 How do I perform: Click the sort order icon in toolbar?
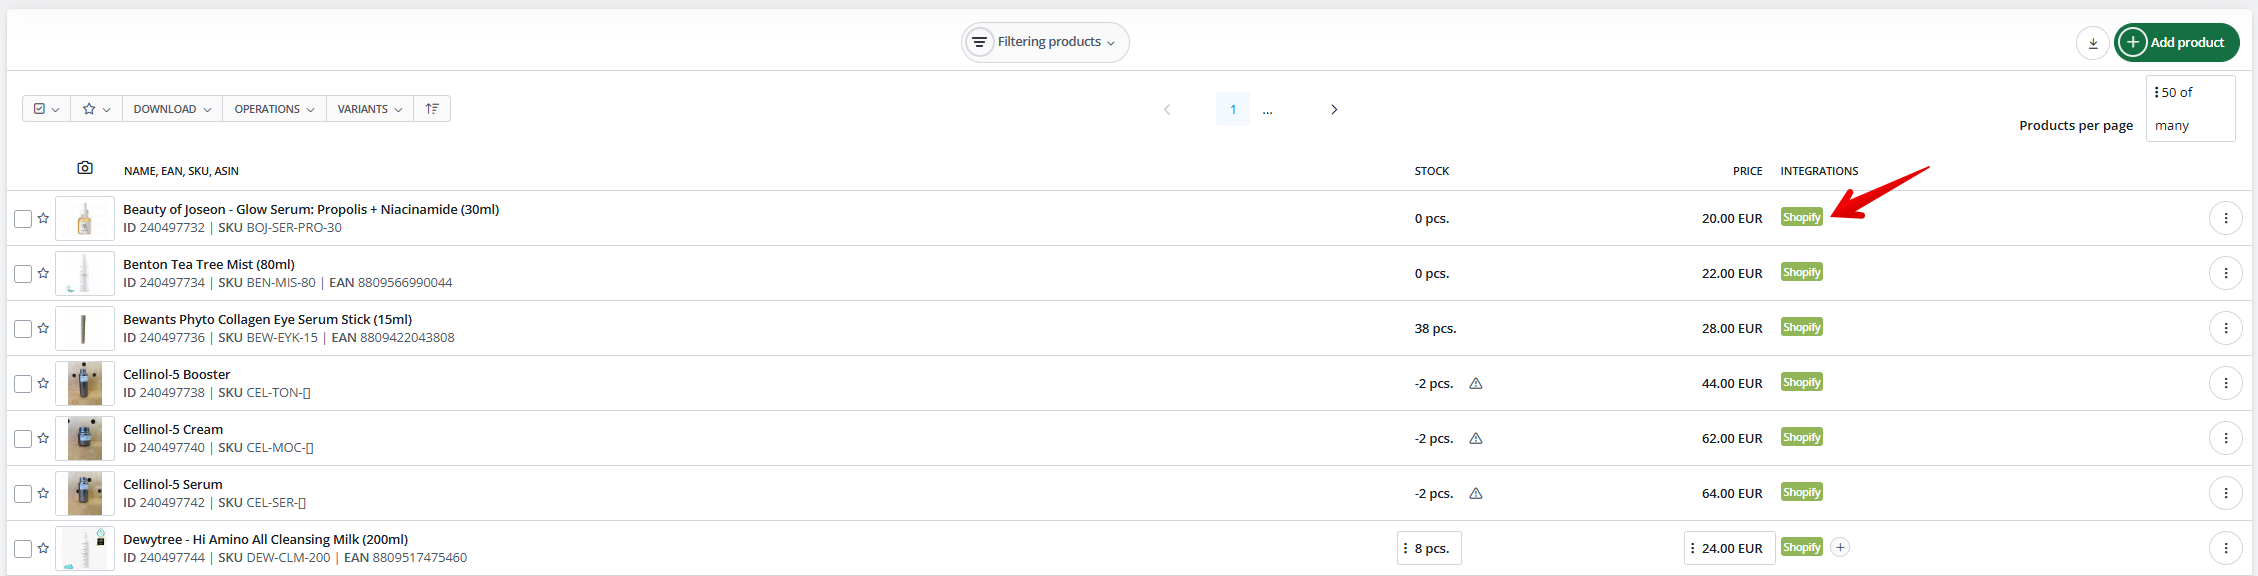pyautogui.click(x=432, y=109)
